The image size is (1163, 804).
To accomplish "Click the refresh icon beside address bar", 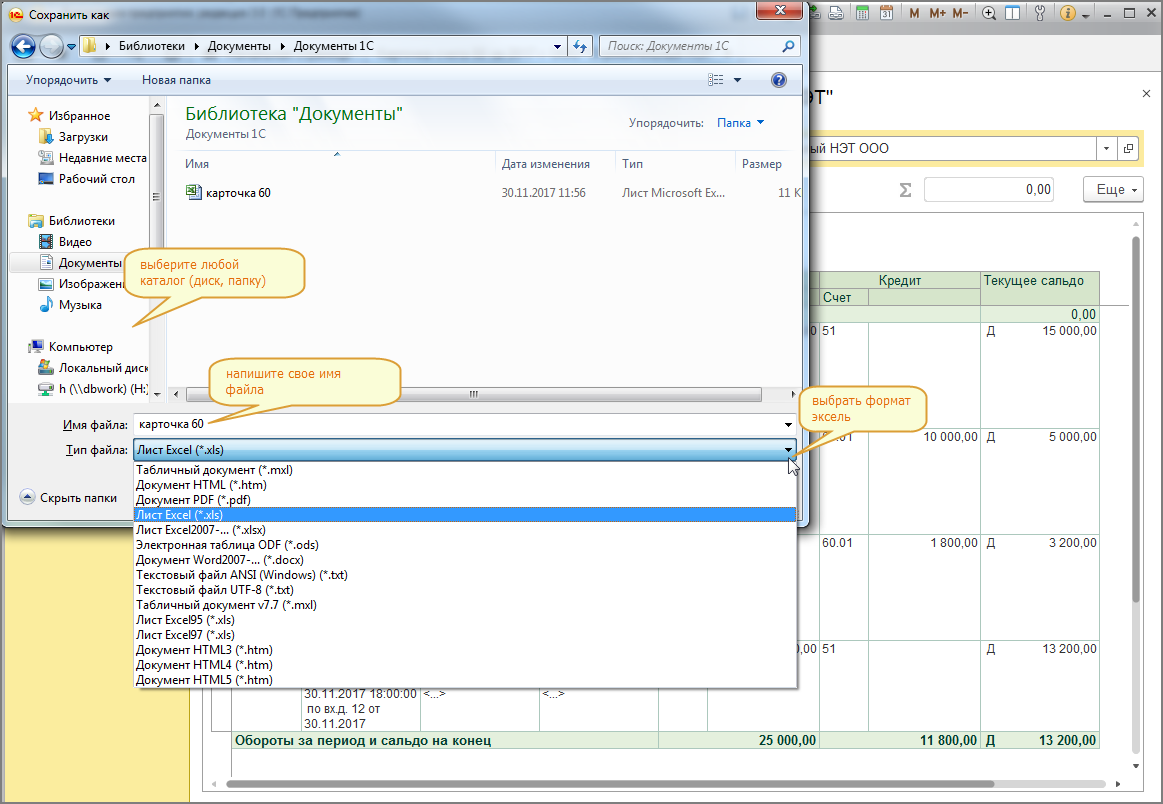I will point(580,46).
